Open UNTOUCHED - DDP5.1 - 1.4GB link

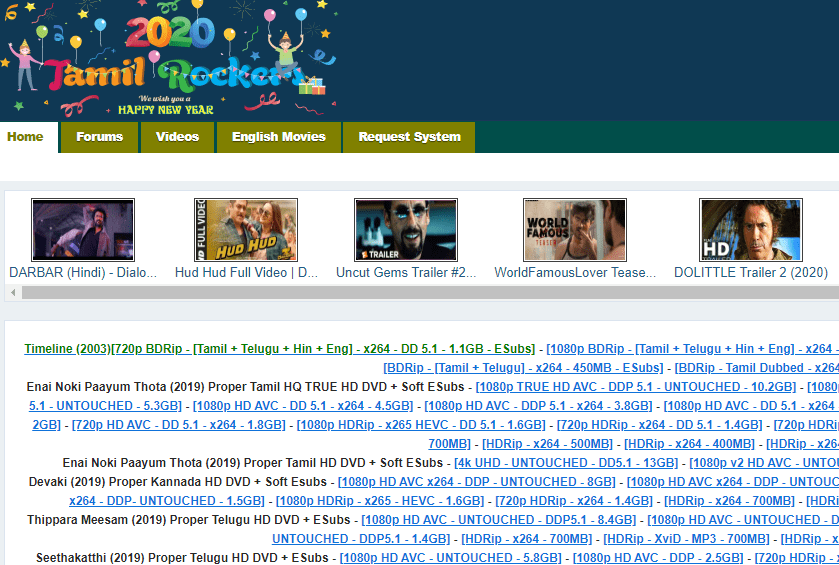361,539
